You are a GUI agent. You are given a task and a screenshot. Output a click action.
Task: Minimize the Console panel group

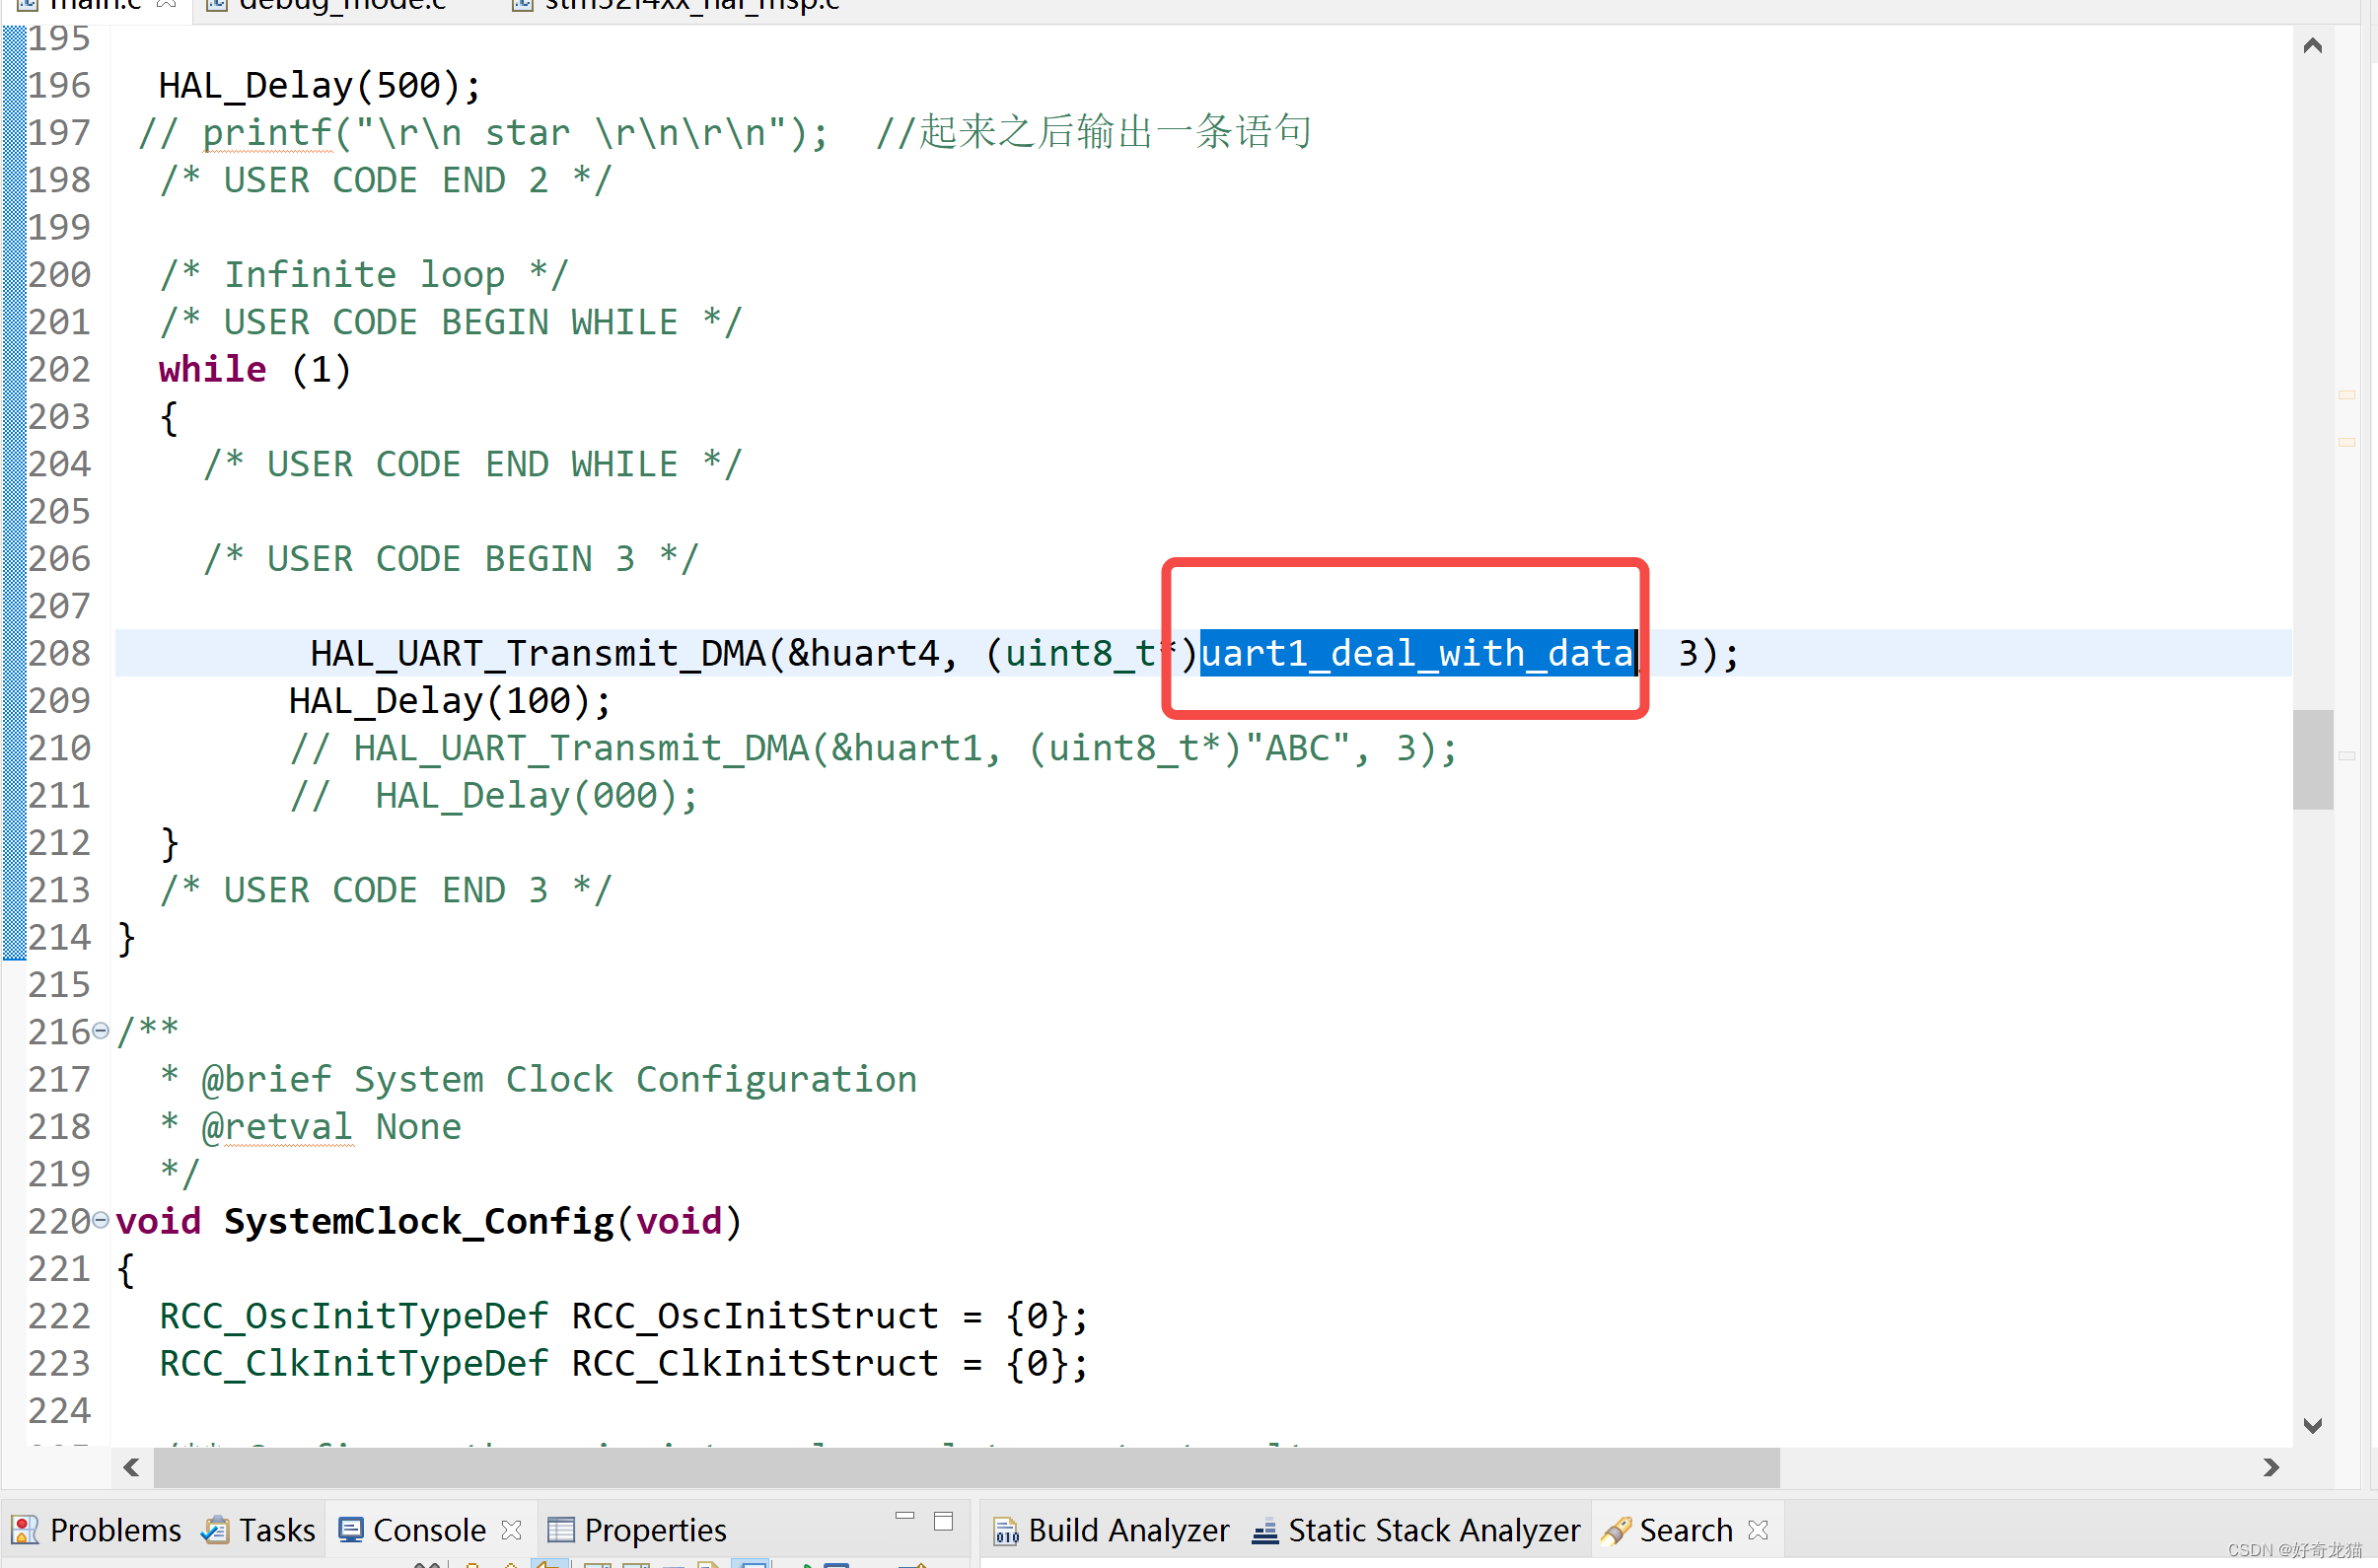(x=905, y=1517)
